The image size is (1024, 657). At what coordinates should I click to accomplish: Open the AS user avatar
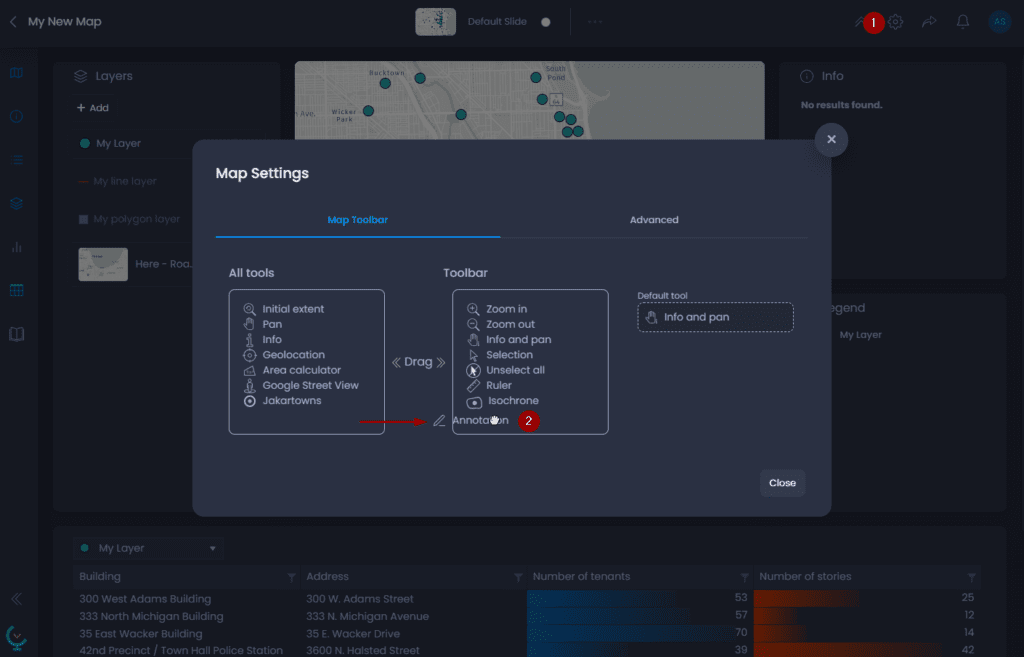(x=999, y=22)
